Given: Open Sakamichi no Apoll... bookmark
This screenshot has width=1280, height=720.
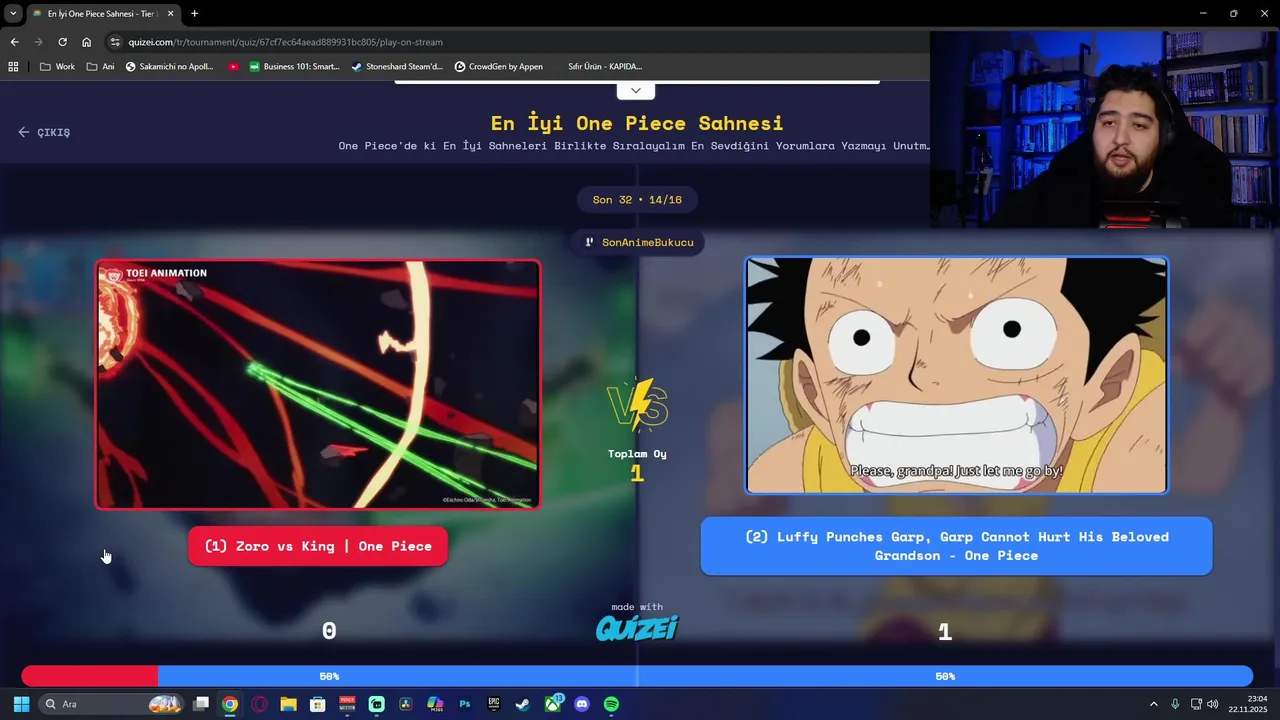Looking at the screenshot, I should pyautogui.click(x=169, y=67).
